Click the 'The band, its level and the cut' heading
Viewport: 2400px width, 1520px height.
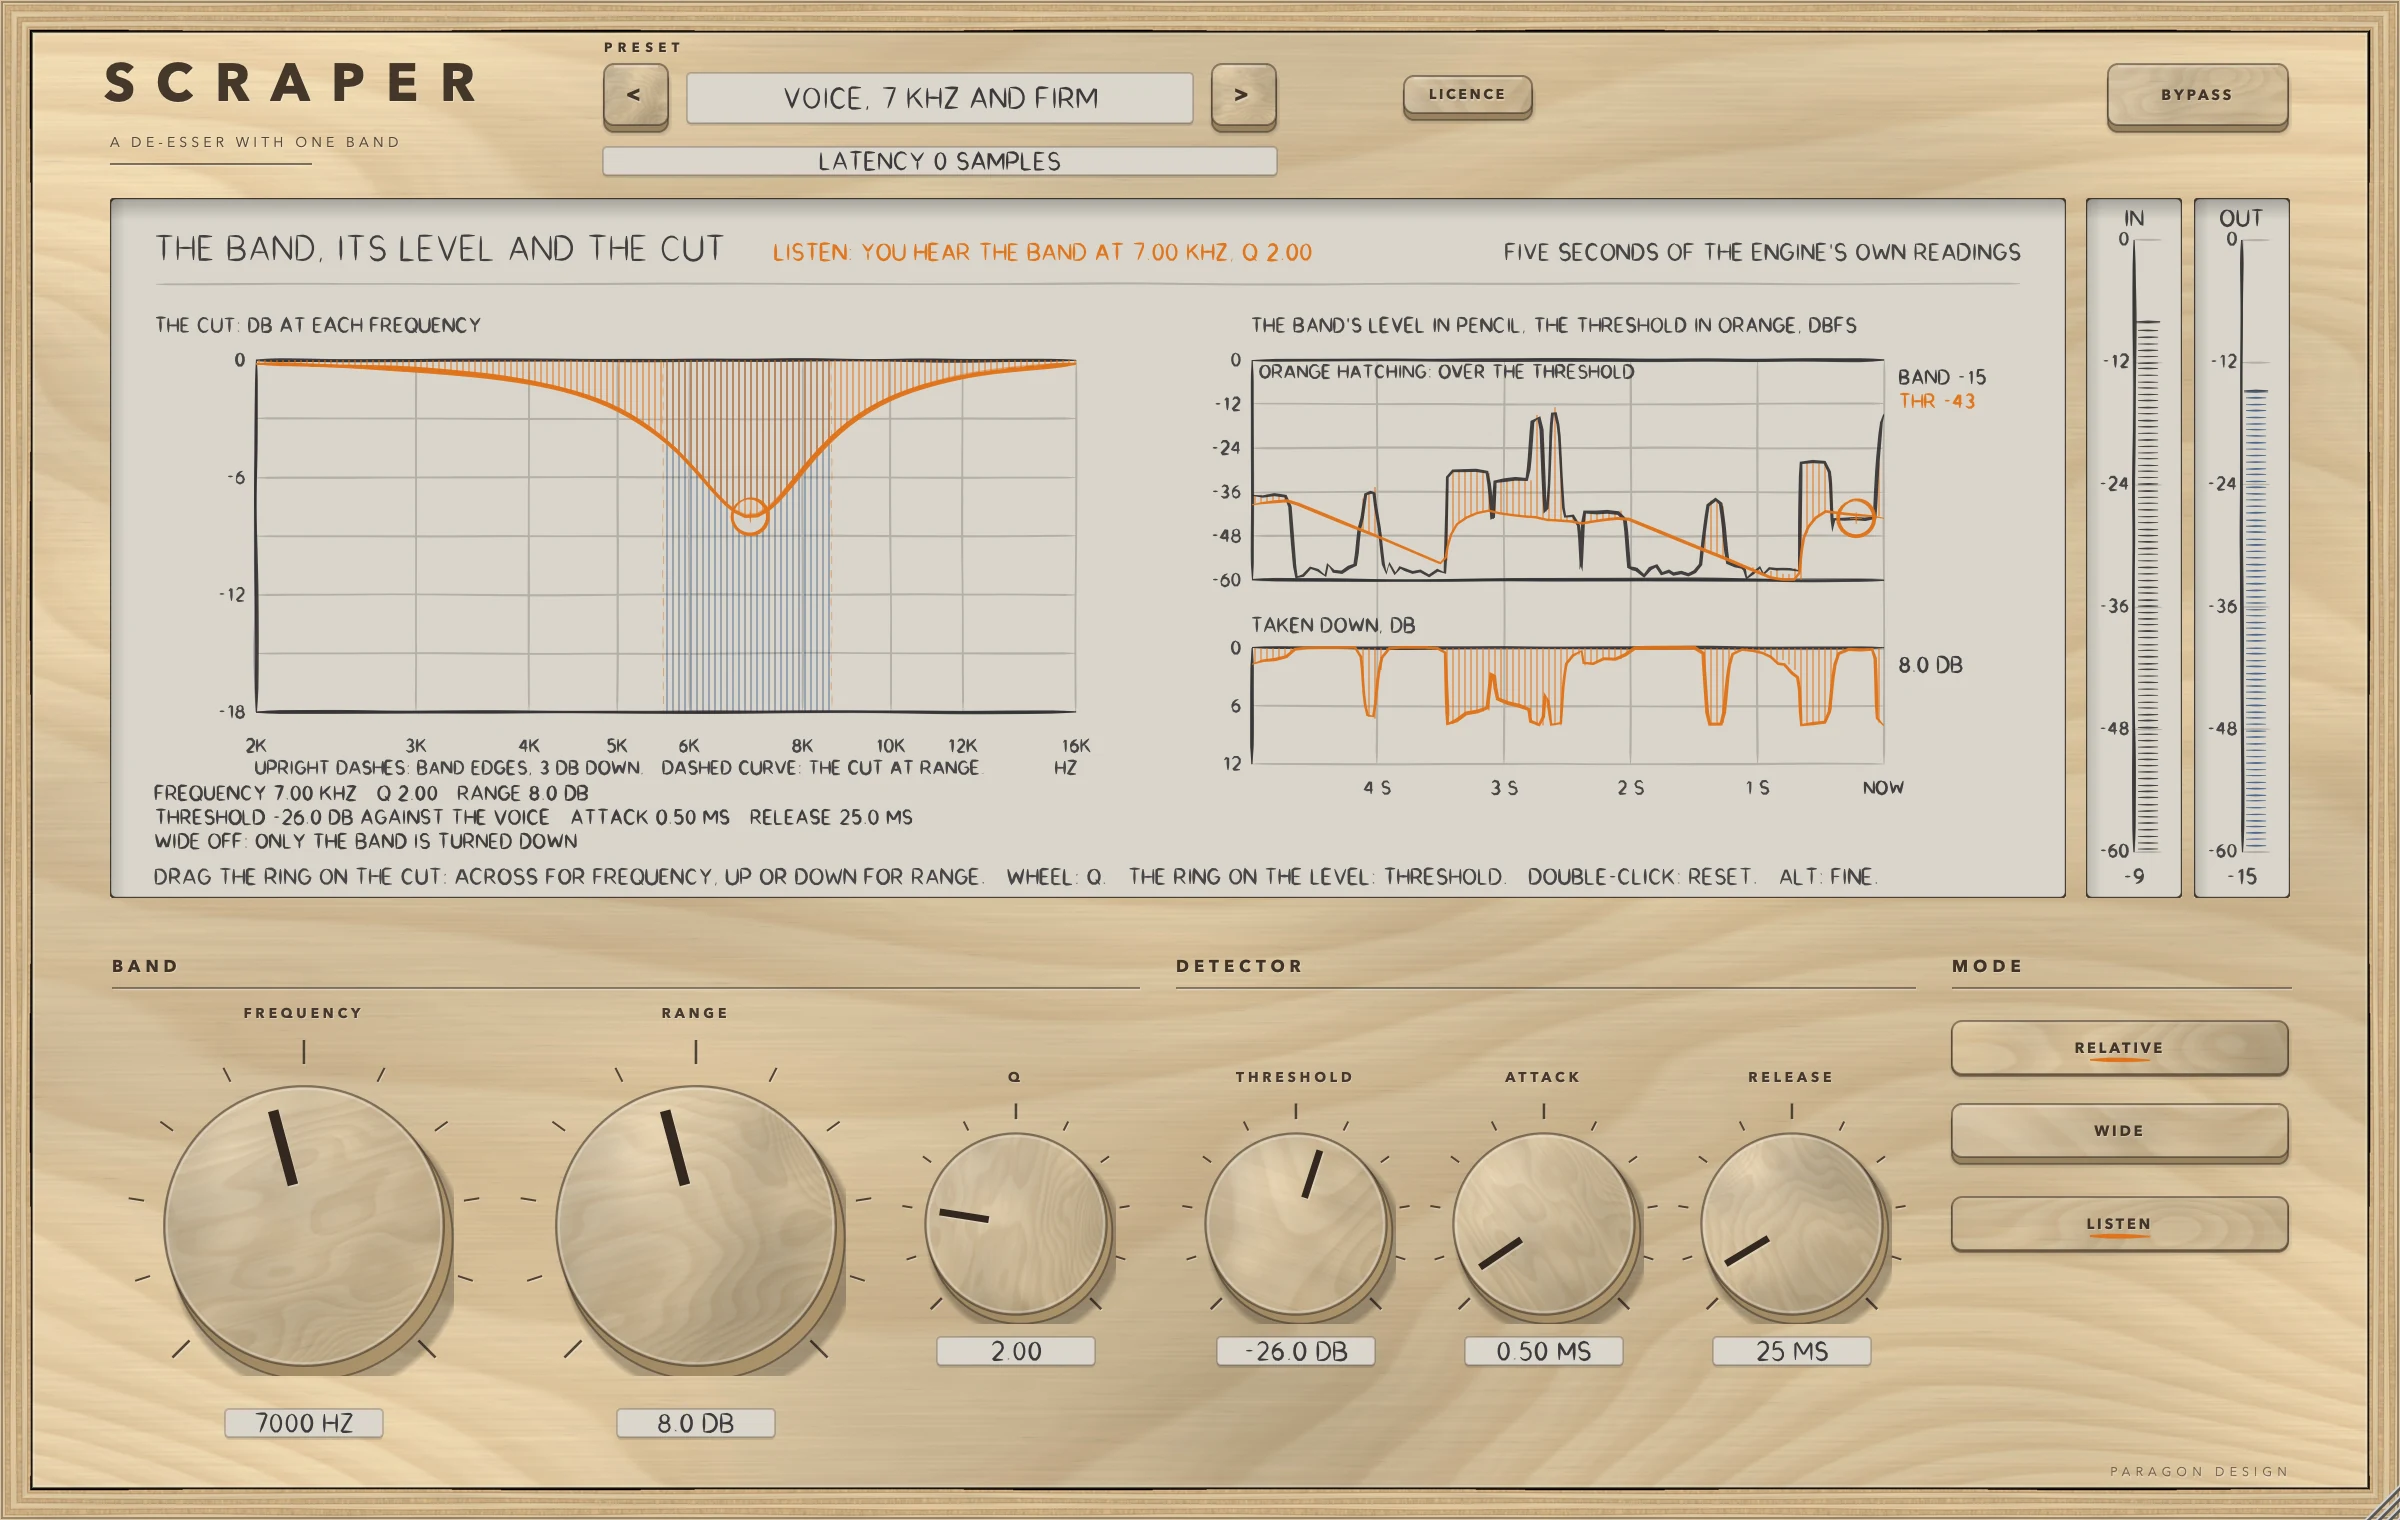439,249
